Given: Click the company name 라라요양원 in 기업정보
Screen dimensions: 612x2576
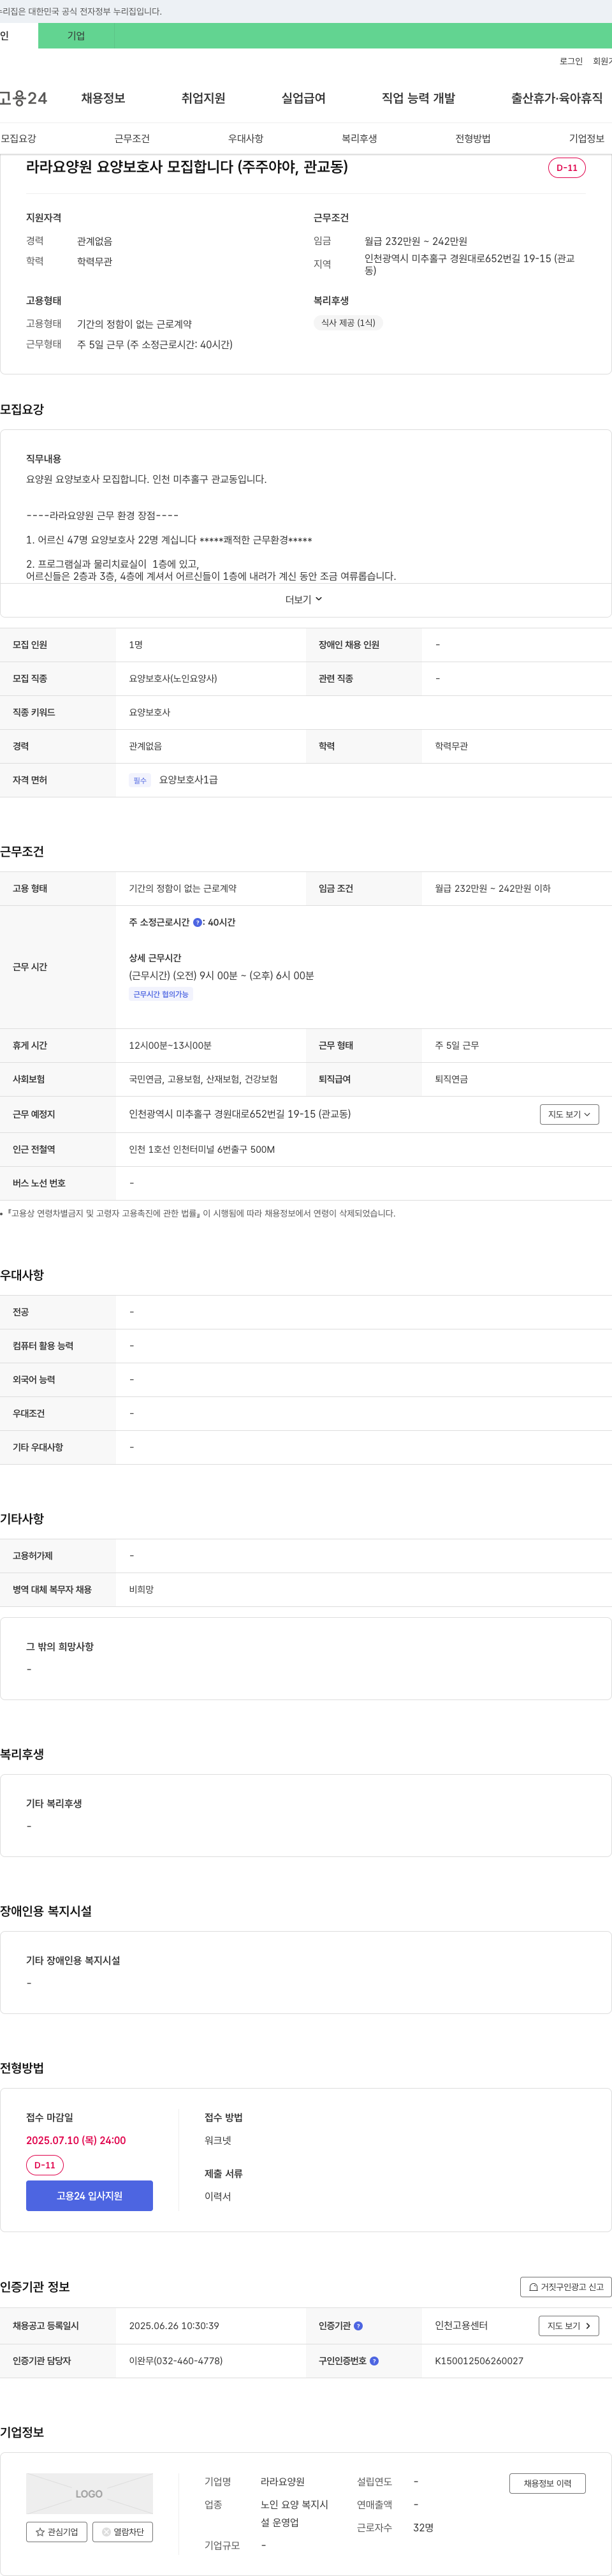Looking at the screenshot, I should point(283,2482).
